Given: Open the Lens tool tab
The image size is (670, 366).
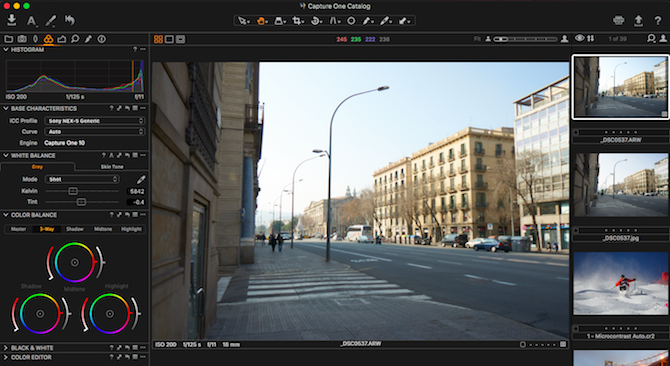Looking at the screenshot, I should (x=35, y=39).
